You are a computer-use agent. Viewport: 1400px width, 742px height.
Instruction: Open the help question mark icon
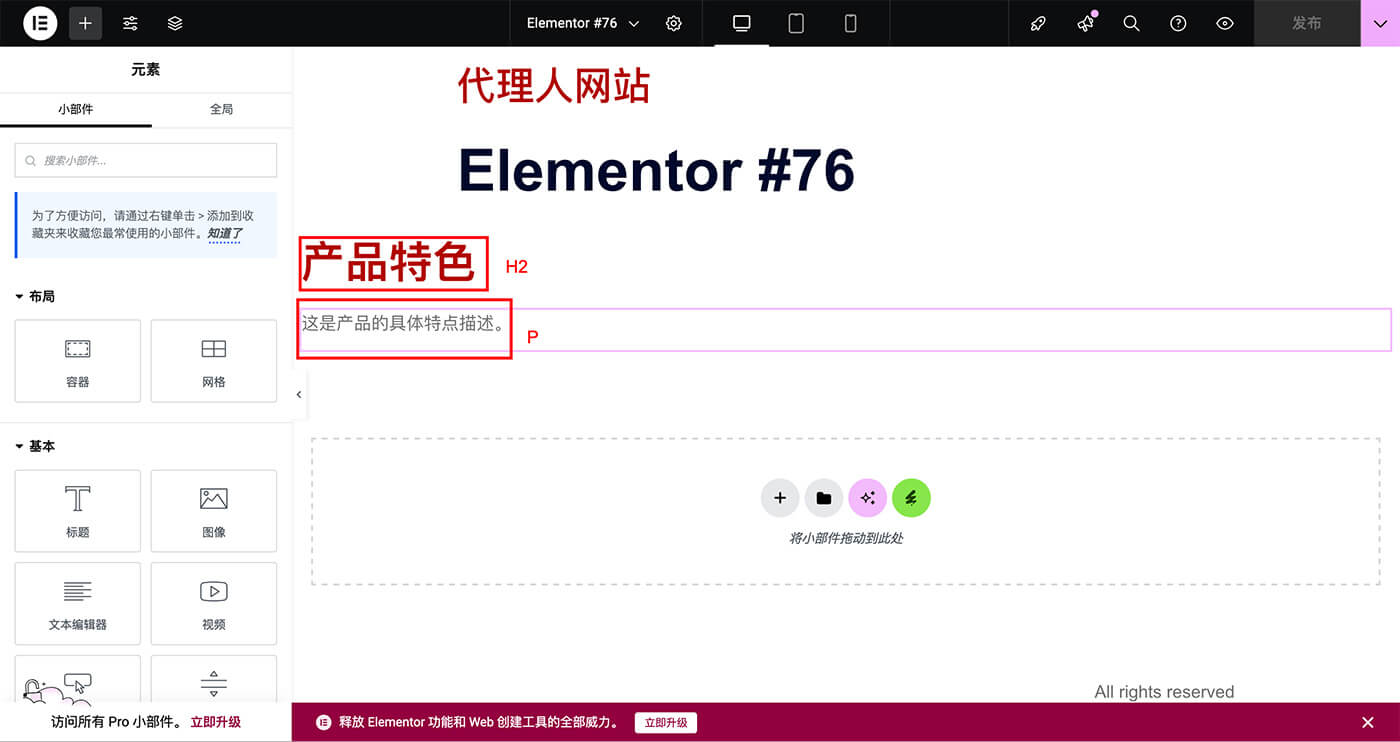pos(1178,23)
